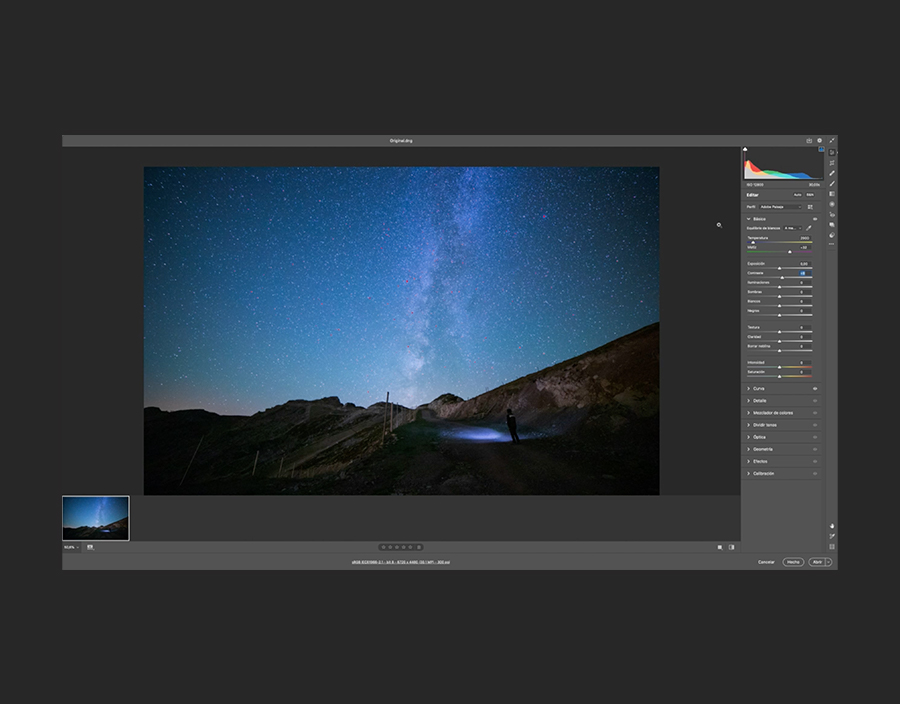Select the Red Eye removal tool
Viewport: 900px width, 704px height.
point(832,215)
